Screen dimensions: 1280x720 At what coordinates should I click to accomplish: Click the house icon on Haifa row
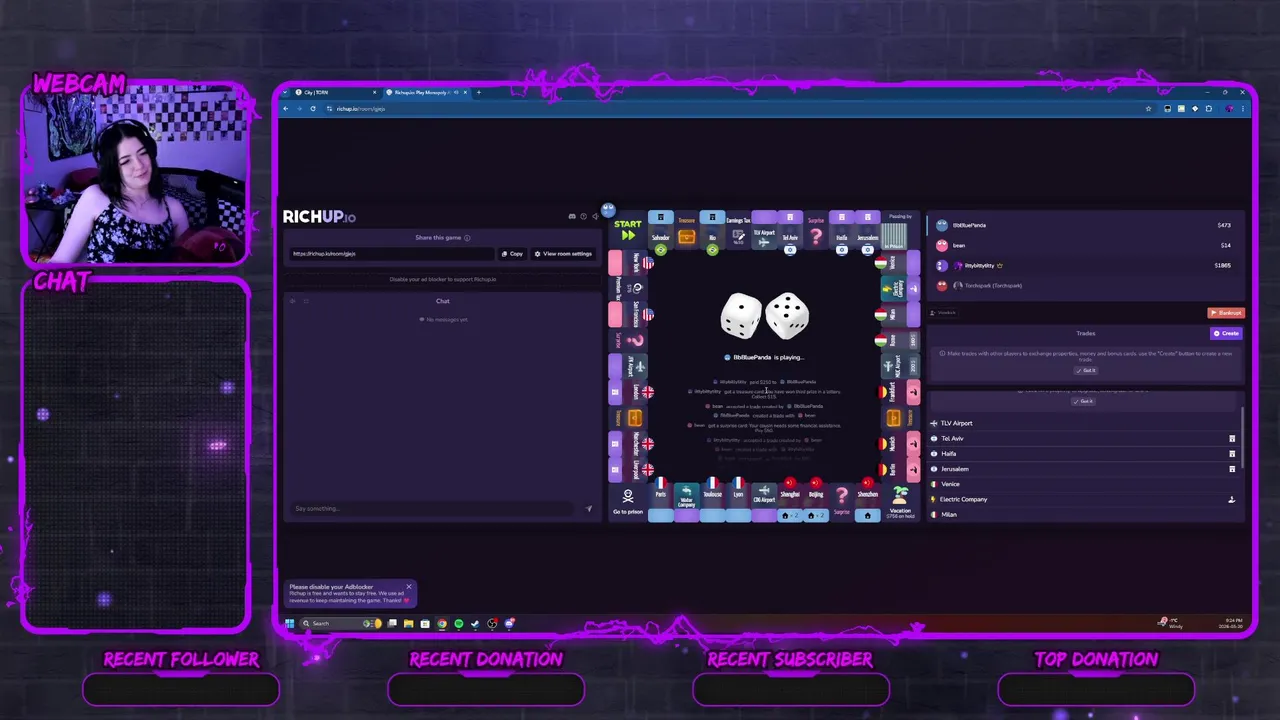click(x=1232, y=453)
